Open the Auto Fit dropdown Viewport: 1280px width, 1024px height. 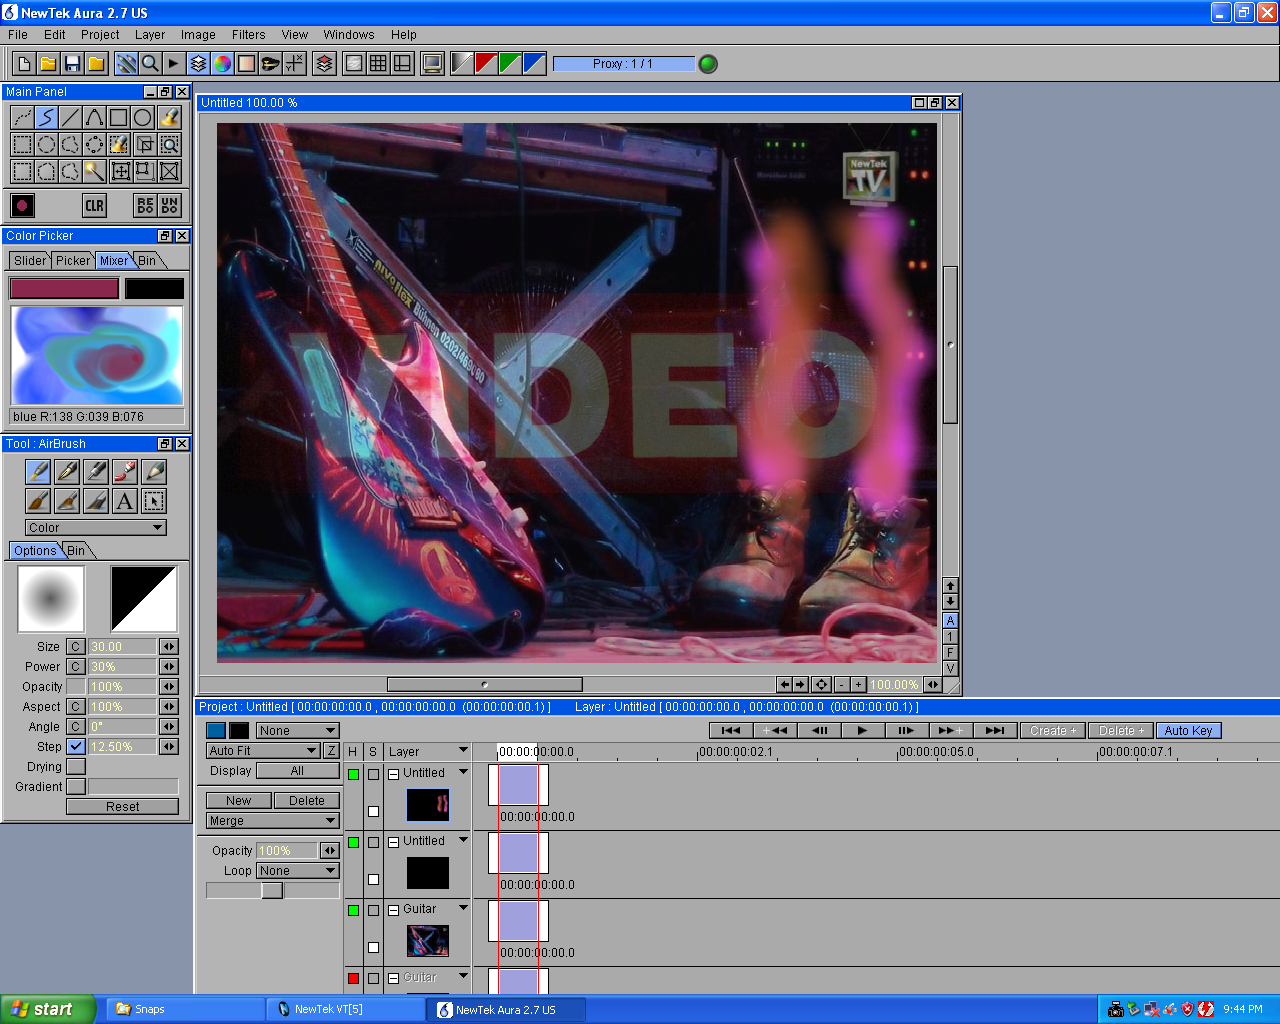[x=263, y=751]
